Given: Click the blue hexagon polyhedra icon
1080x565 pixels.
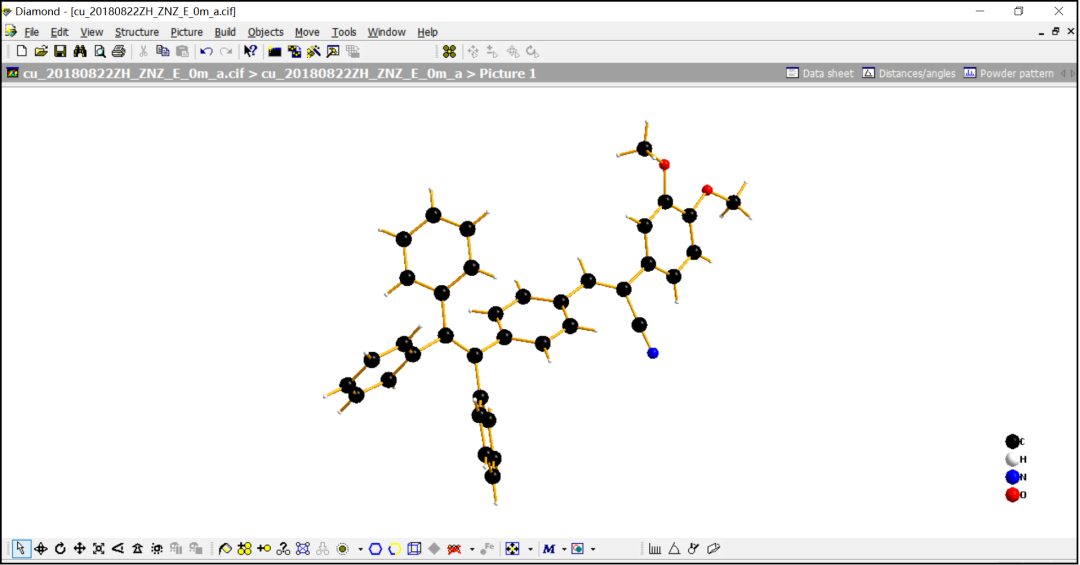Looking at the screenshot, I should (375, 549).
